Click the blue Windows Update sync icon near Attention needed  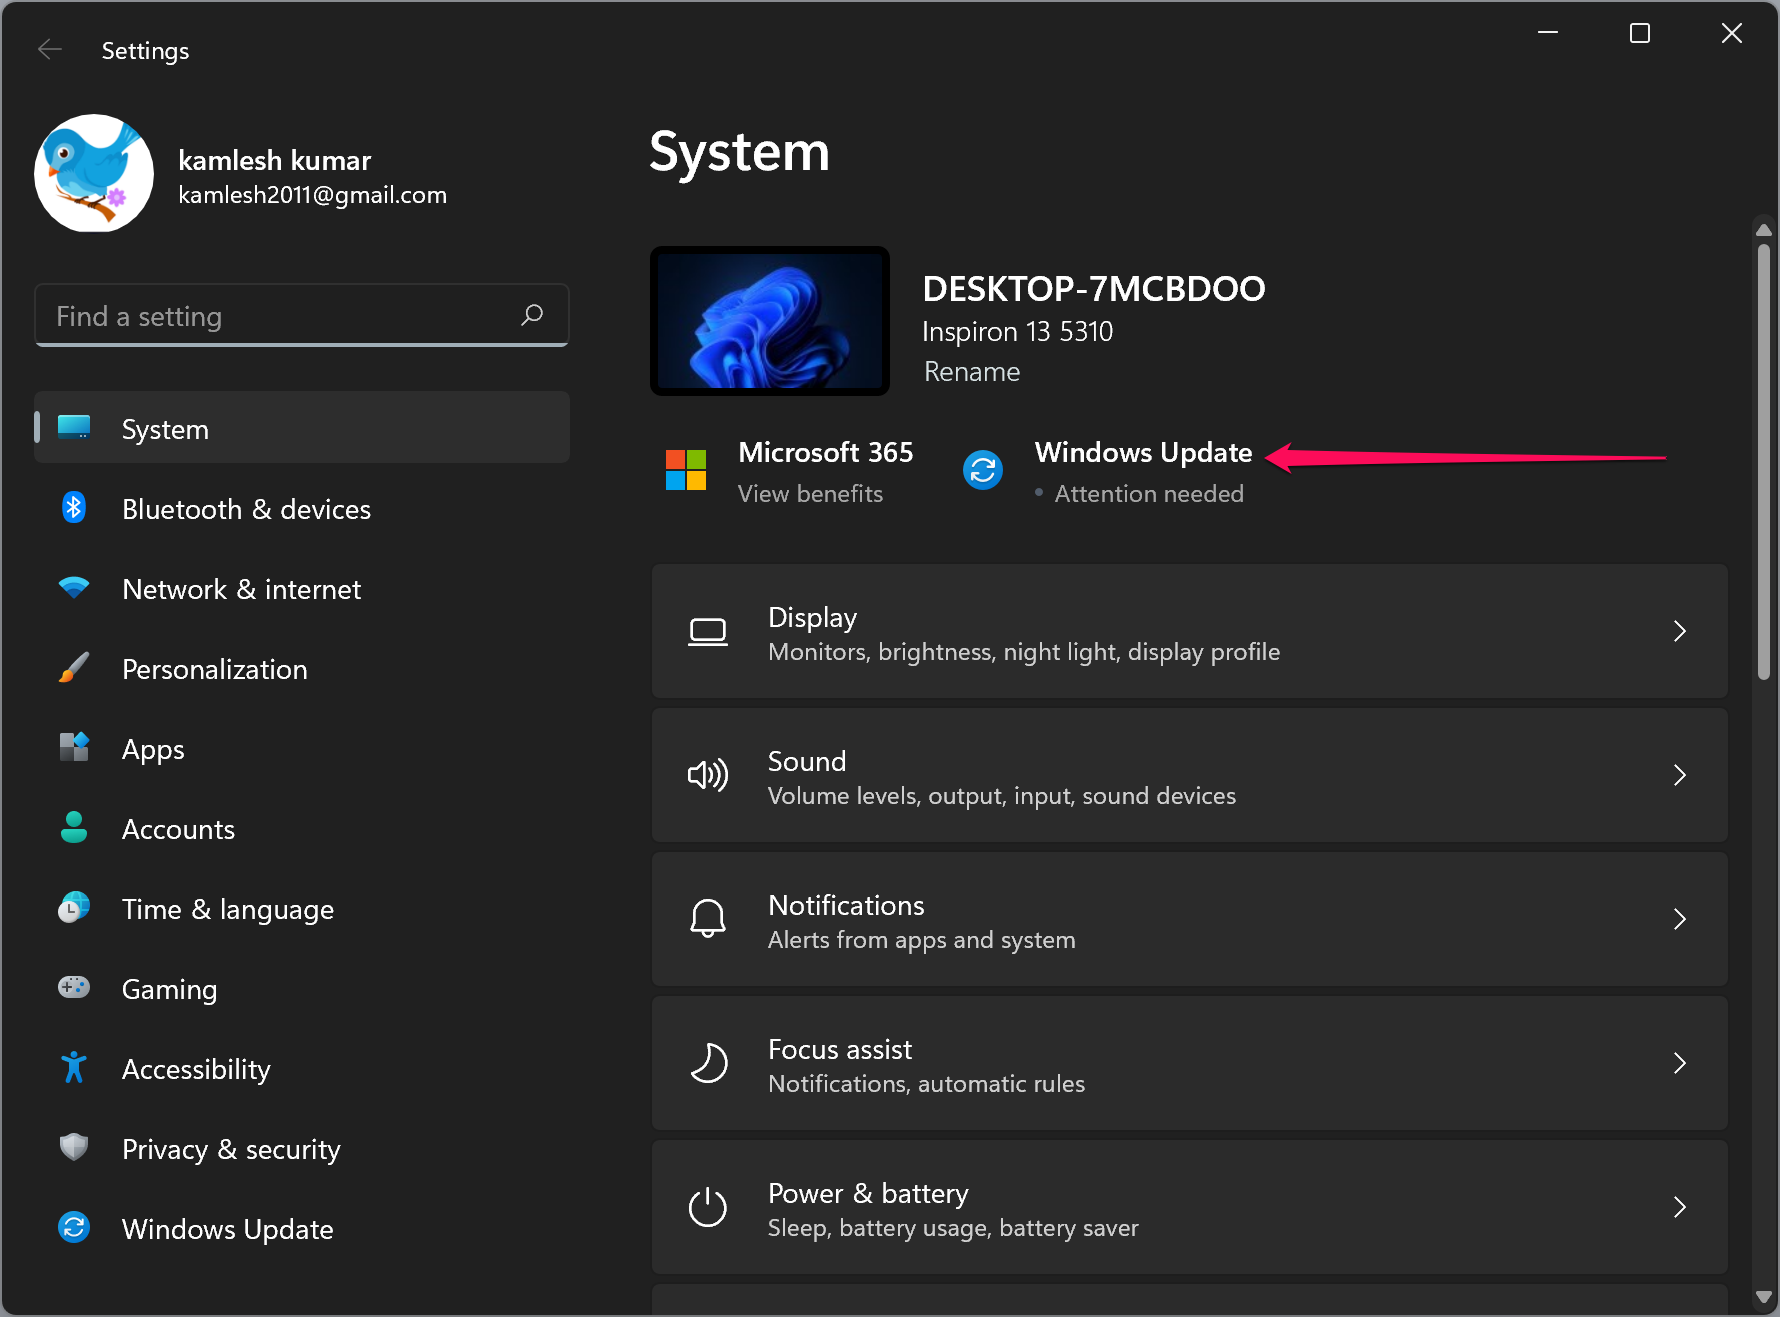[x=983, y=470]
